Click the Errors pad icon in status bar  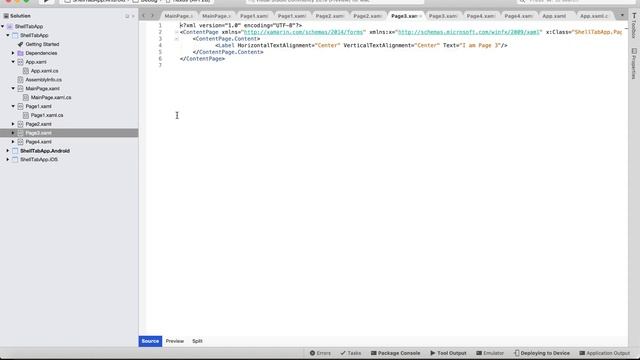pos(312,353)
